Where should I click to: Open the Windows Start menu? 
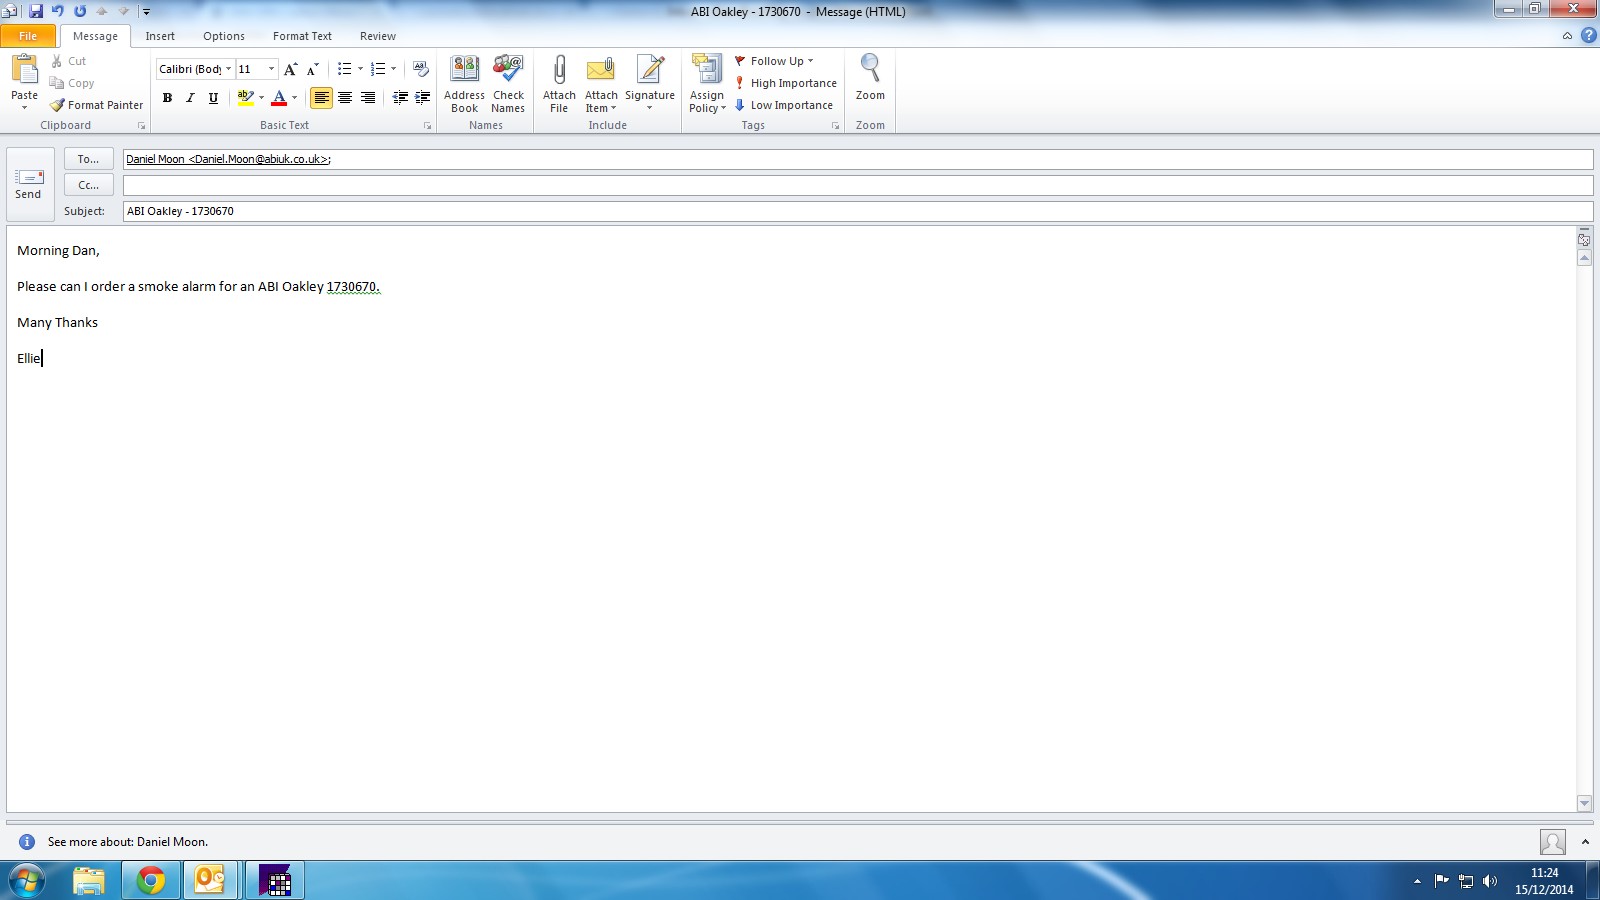(27, 881)
